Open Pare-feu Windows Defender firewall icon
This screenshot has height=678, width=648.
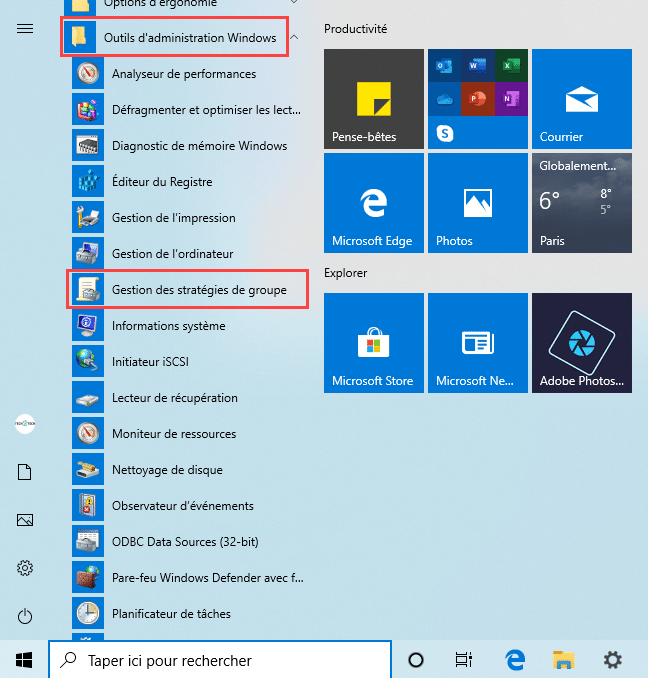tap(88, 577)
